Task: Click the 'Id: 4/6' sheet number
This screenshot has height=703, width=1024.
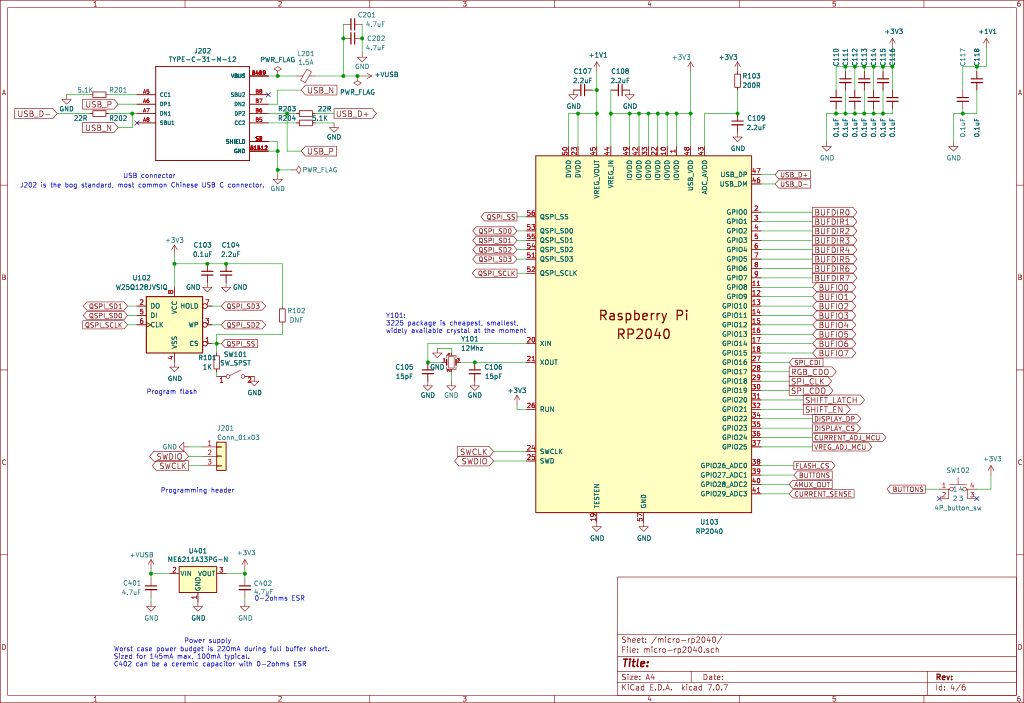Action: pyautogui.click(x=951, y=688)
